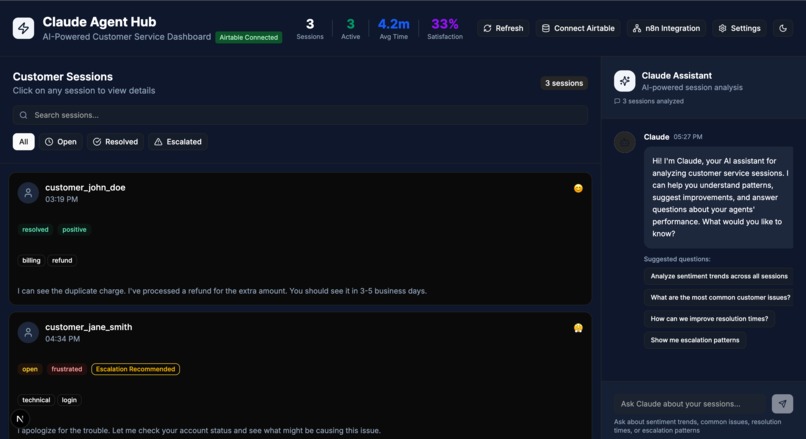Screen dimensions: 806x439
Task: Click the Airtable Connected badge
Action: click(249, 38)
